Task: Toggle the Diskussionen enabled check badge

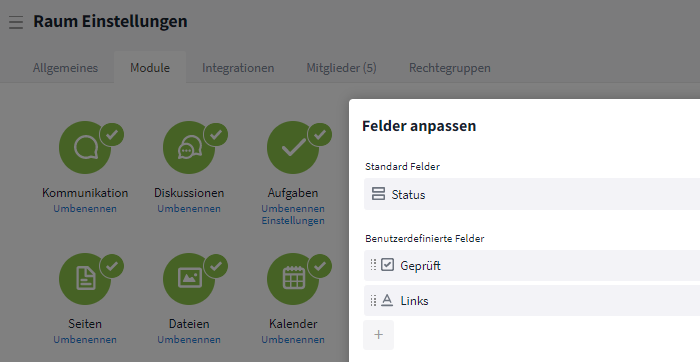Action: (x=216, y=134)
